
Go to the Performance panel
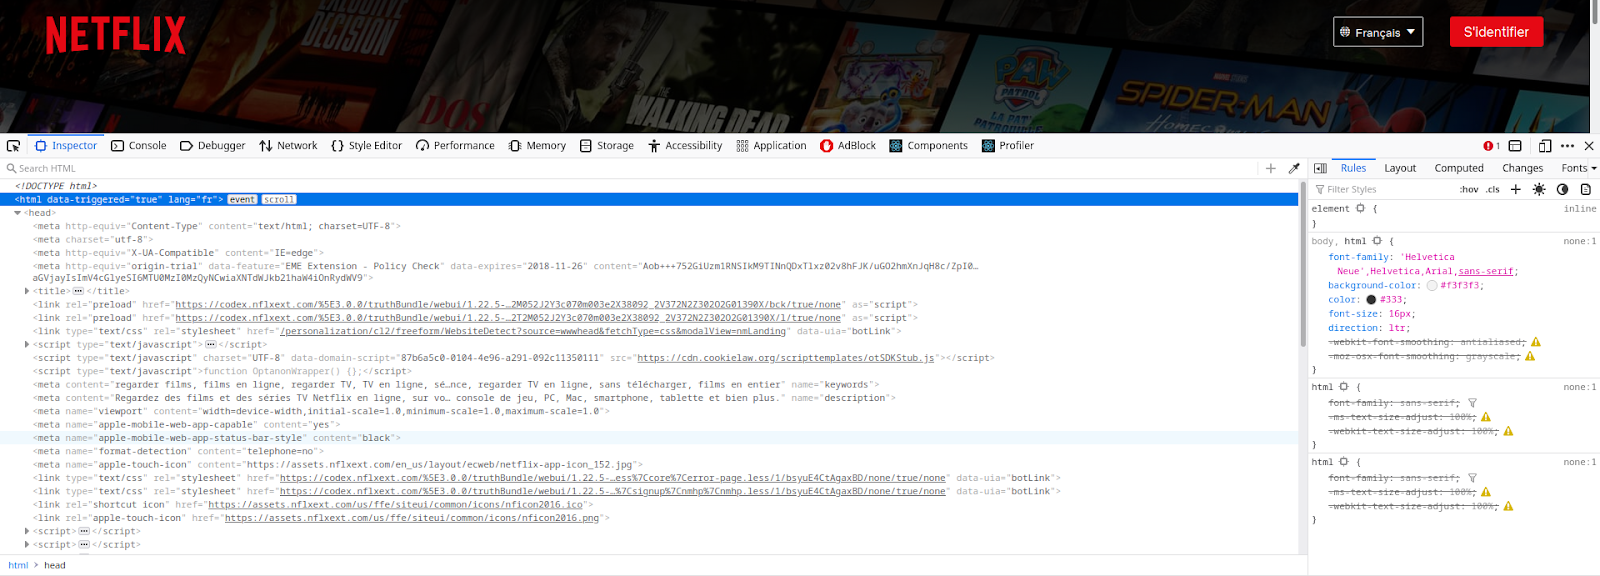click(x=455, y=146)
